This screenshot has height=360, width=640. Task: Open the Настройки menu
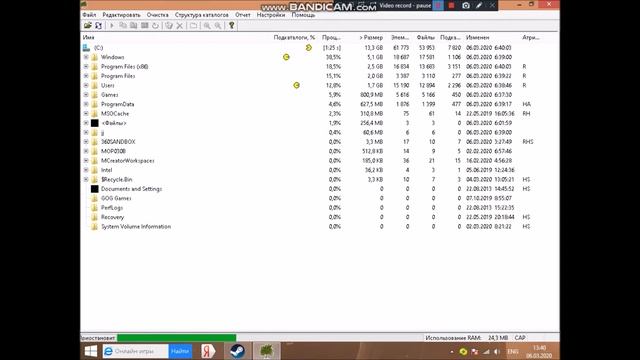pos(271,15)
